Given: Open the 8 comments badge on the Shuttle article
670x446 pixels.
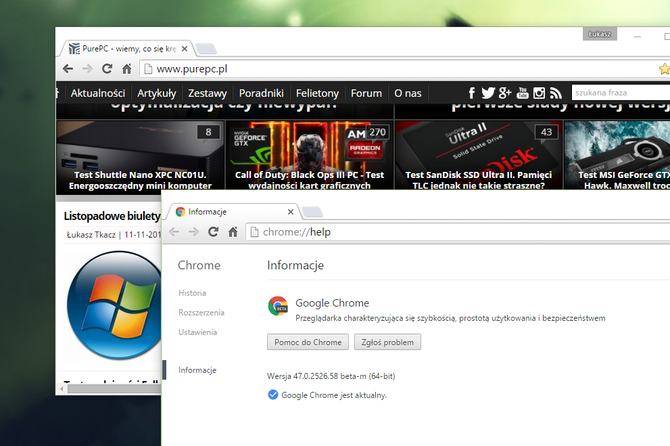Looking at the screenshot, I should click(209, 132).
